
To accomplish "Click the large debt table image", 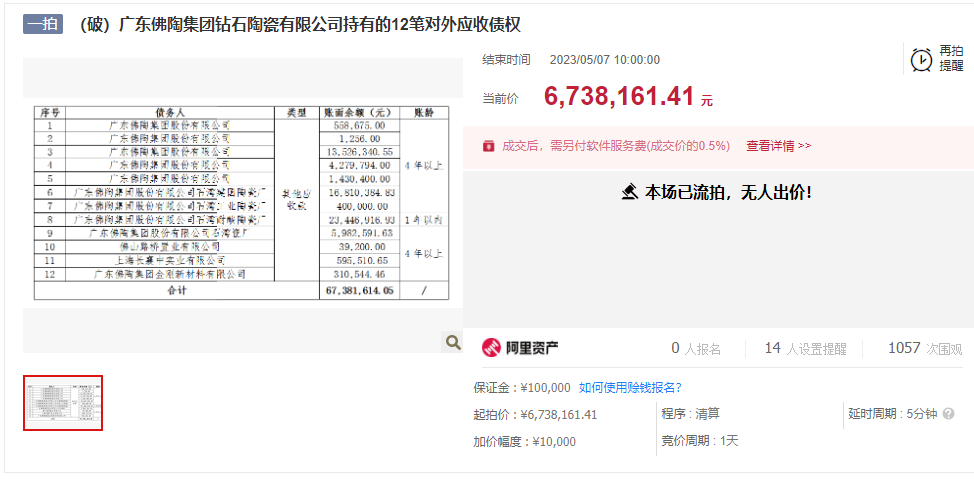I will [241, 203].
